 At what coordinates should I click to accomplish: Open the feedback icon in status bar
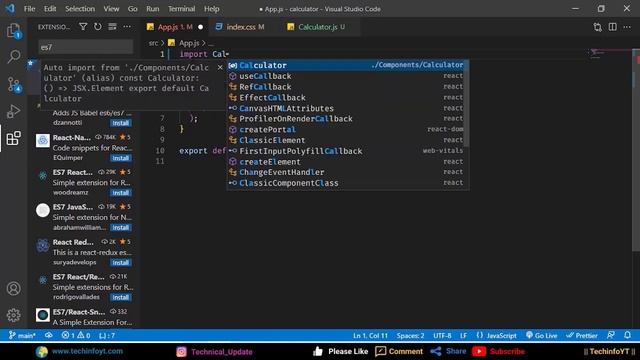pyautogui.click(x=611, y=335)
